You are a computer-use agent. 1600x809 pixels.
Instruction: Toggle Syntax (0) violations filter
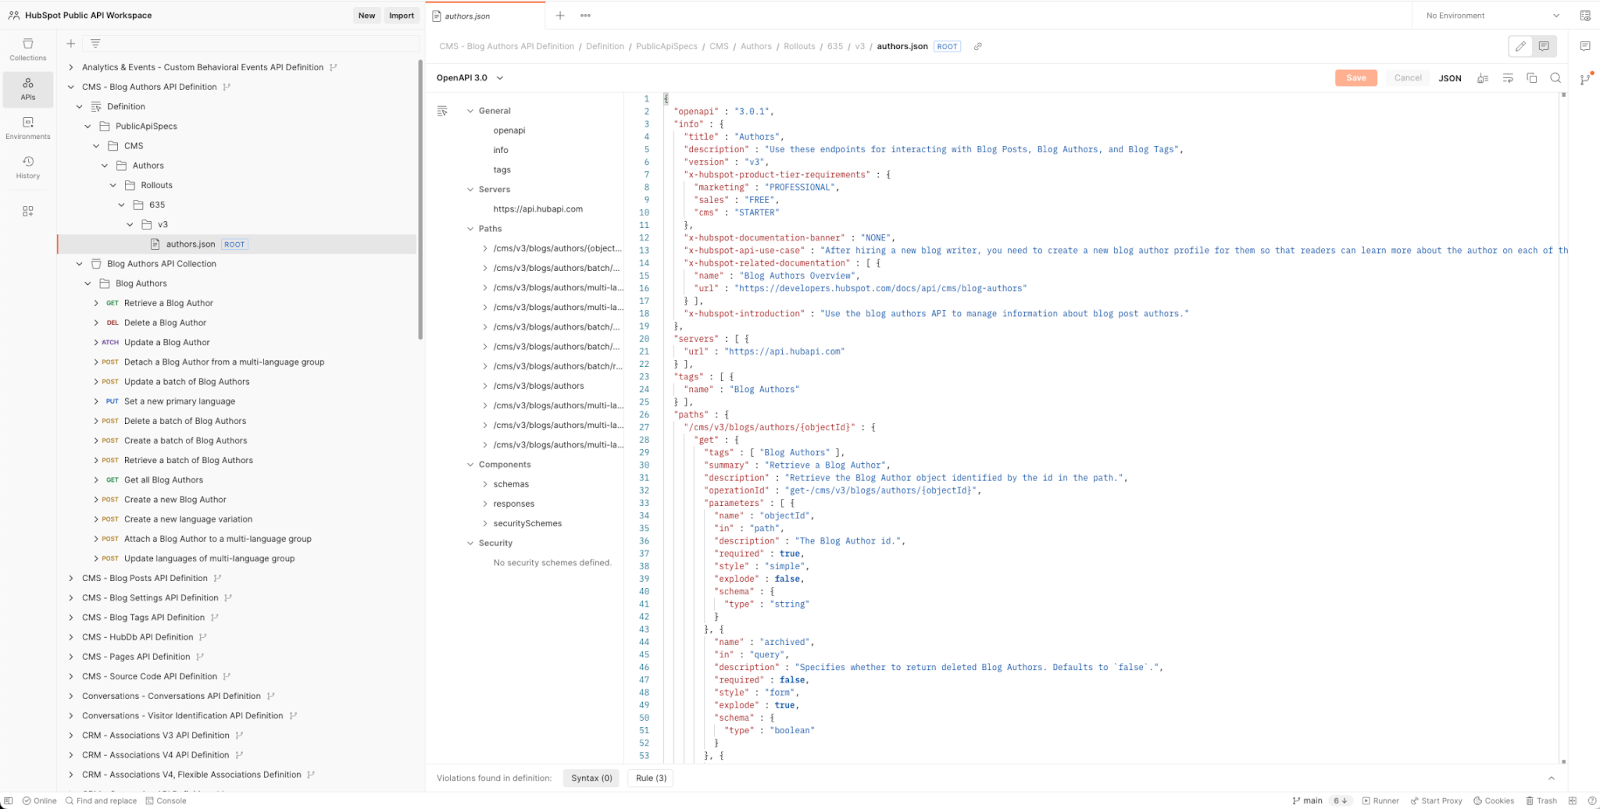(591, 778)
